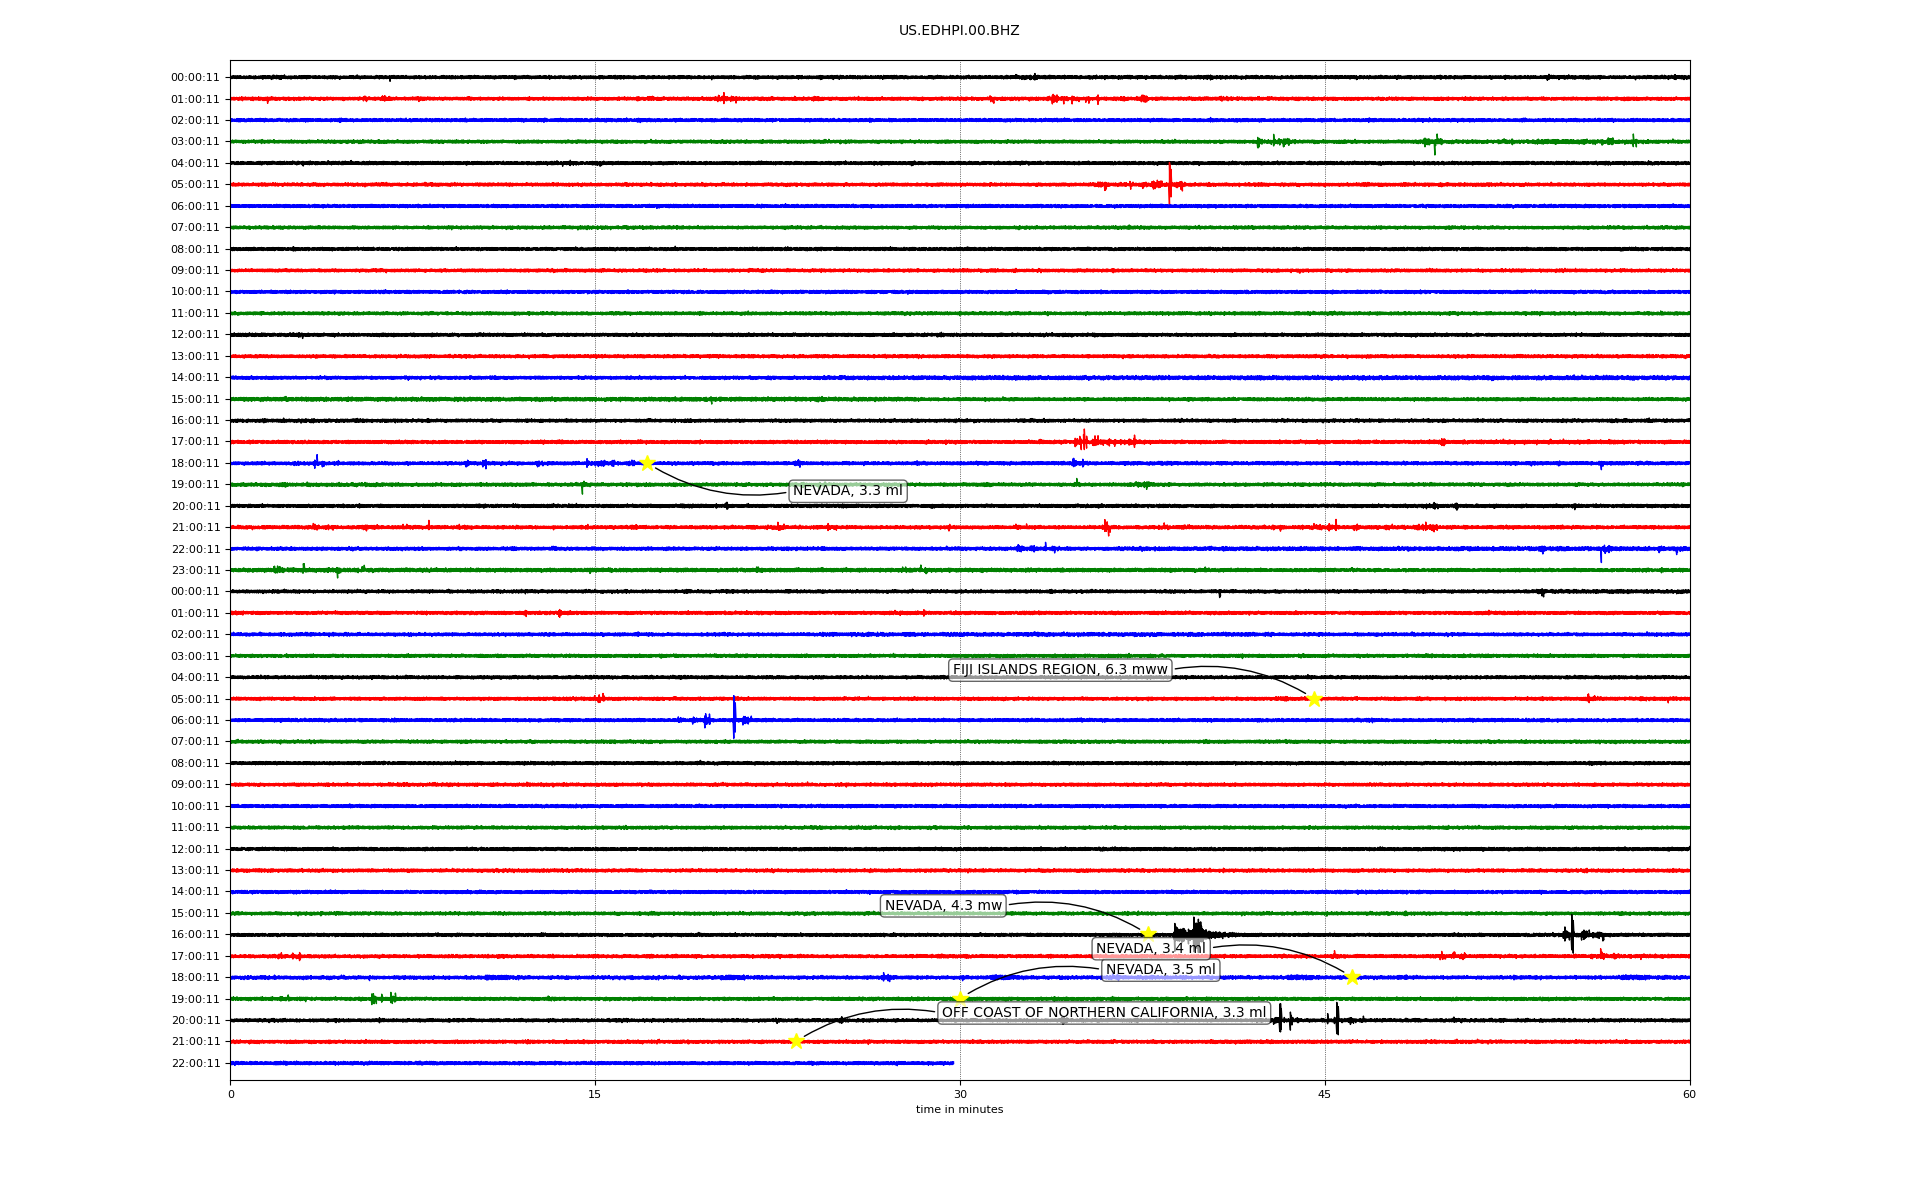Click the yellow star on the 21:00:11 red trace
This screenshot has width=1920, height=1200.
click(x=796, y=1041)
